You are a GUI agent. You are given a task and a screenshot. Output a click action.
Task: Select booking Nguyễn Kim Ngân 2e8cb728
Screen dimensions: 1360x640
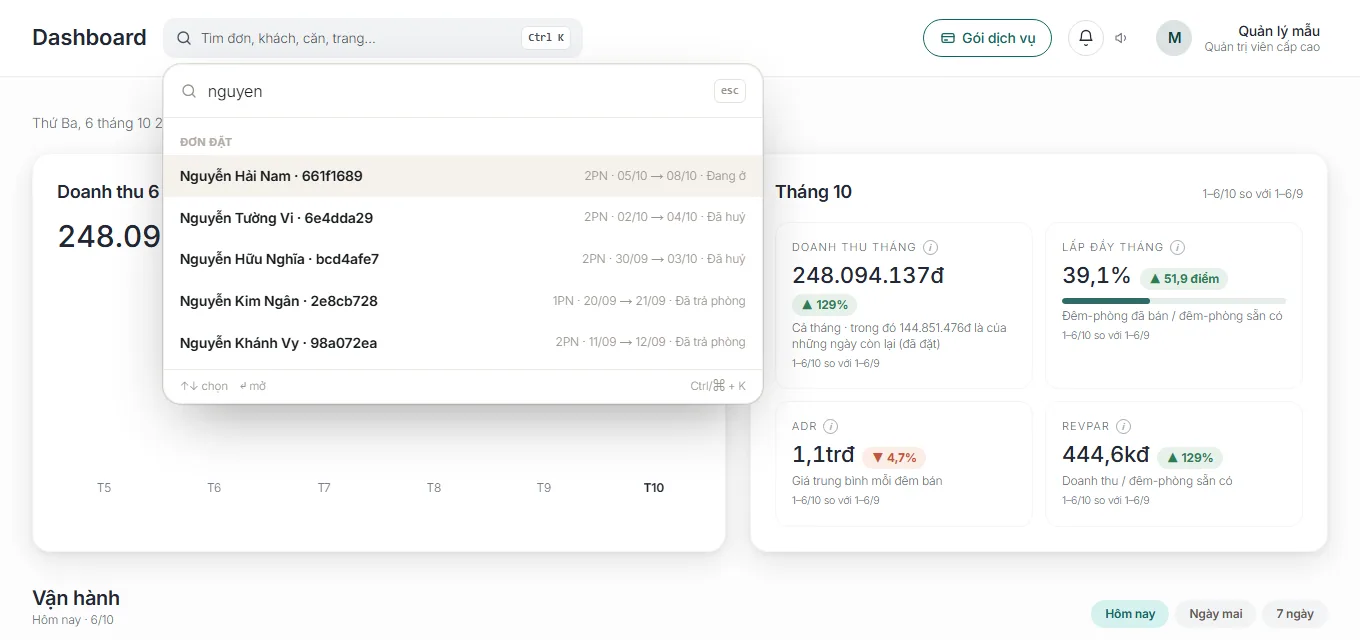pos(463,301)
